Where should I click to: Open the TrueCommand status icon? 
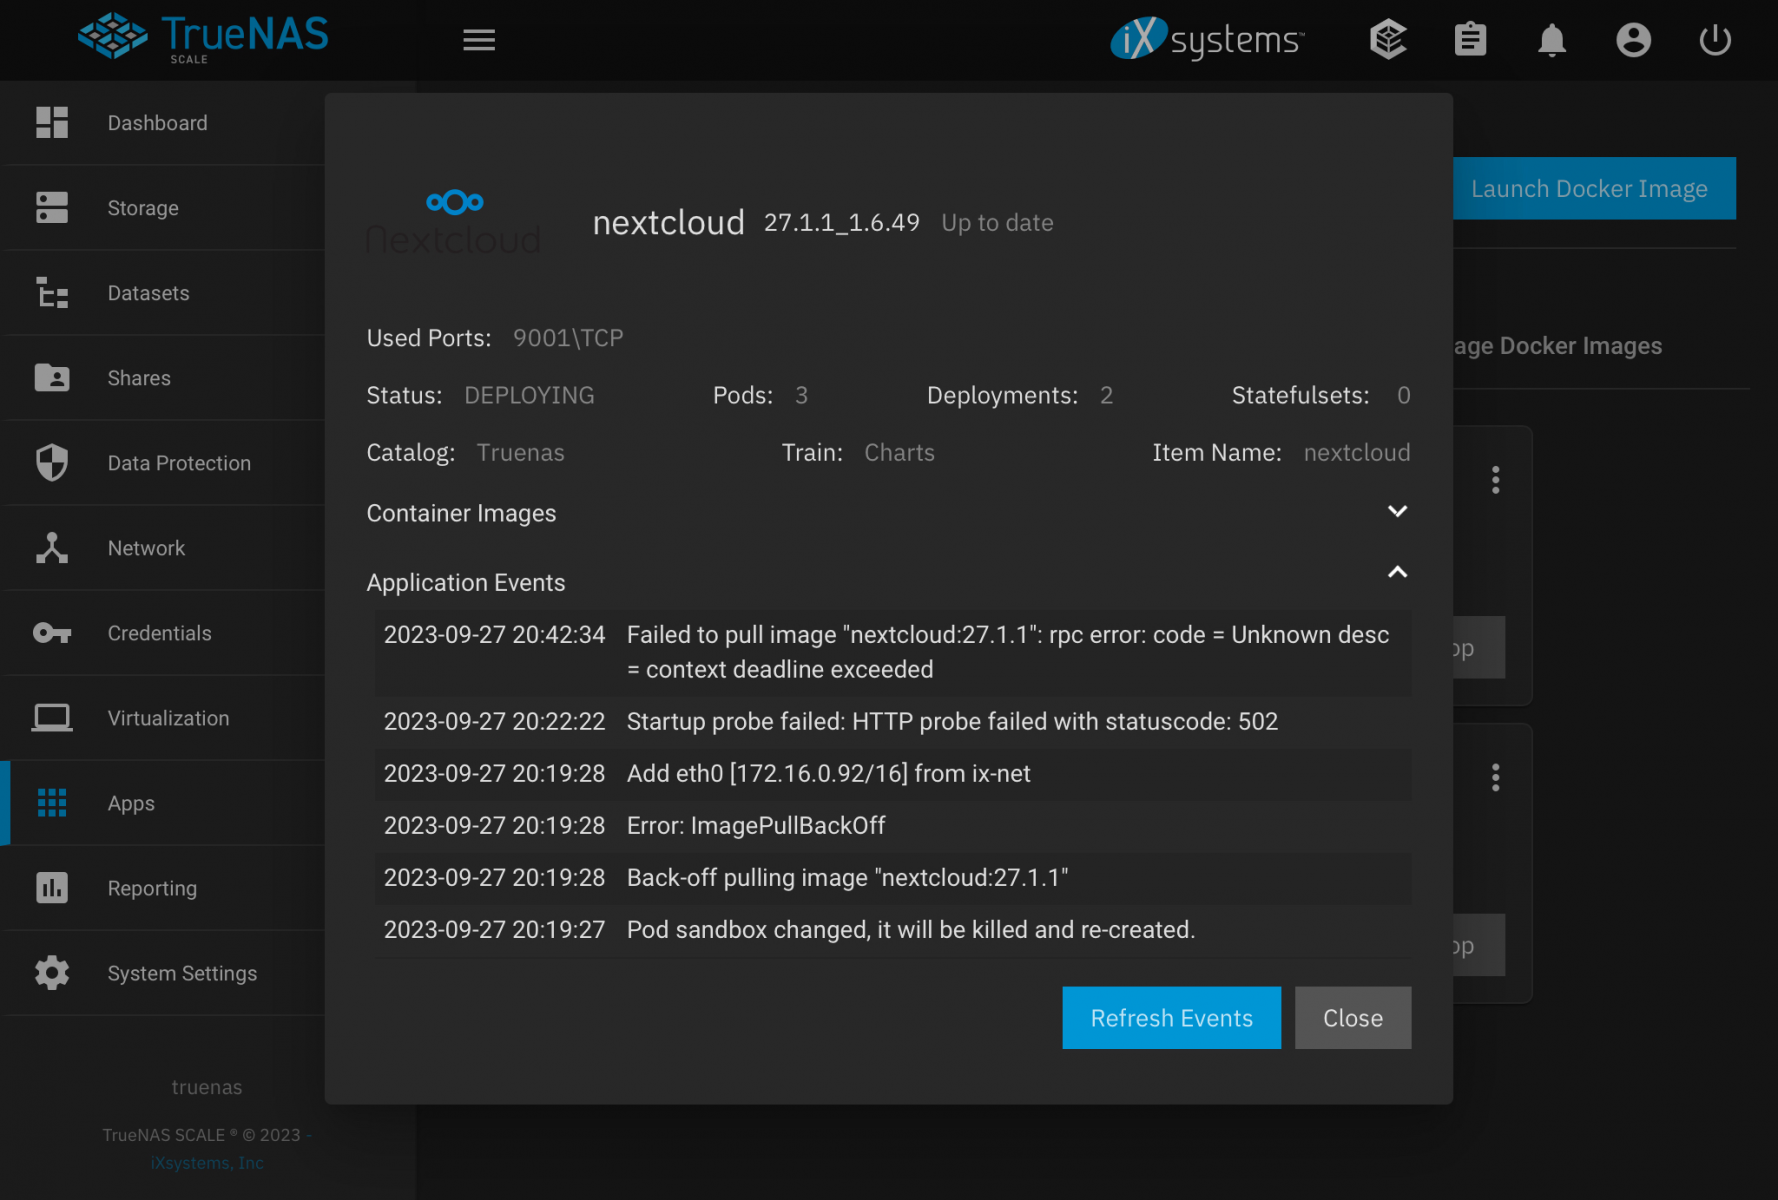click(1388, 40)
